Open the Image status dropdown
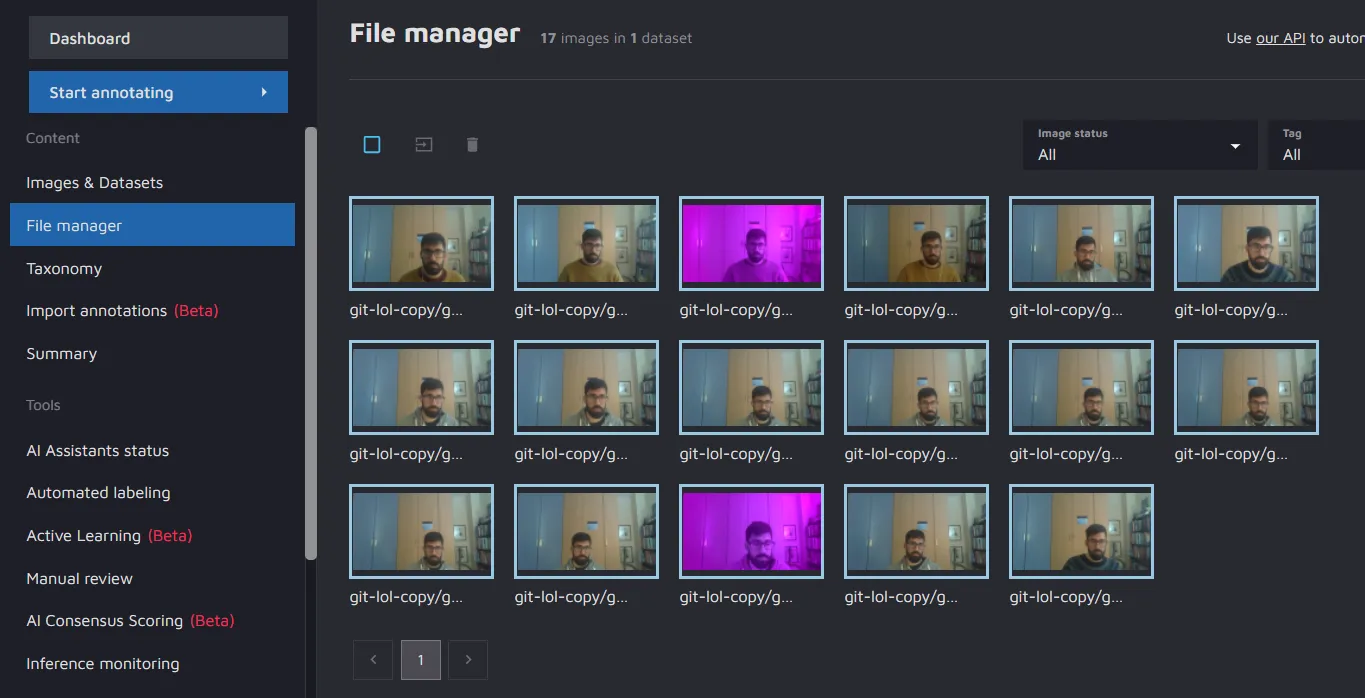 (x=1139, y=145)
